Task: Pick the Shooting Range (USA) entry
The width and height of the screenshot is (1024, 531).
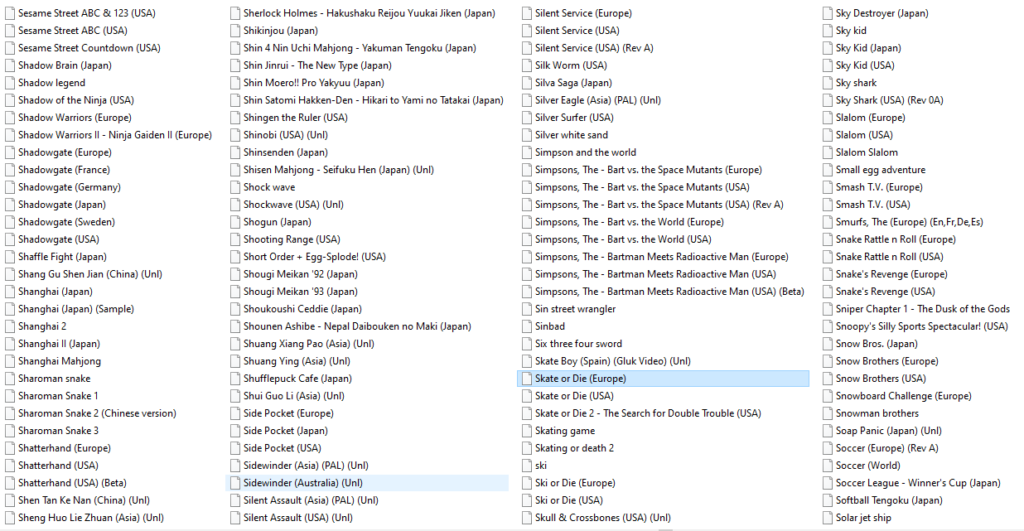Action: [291, 240]
